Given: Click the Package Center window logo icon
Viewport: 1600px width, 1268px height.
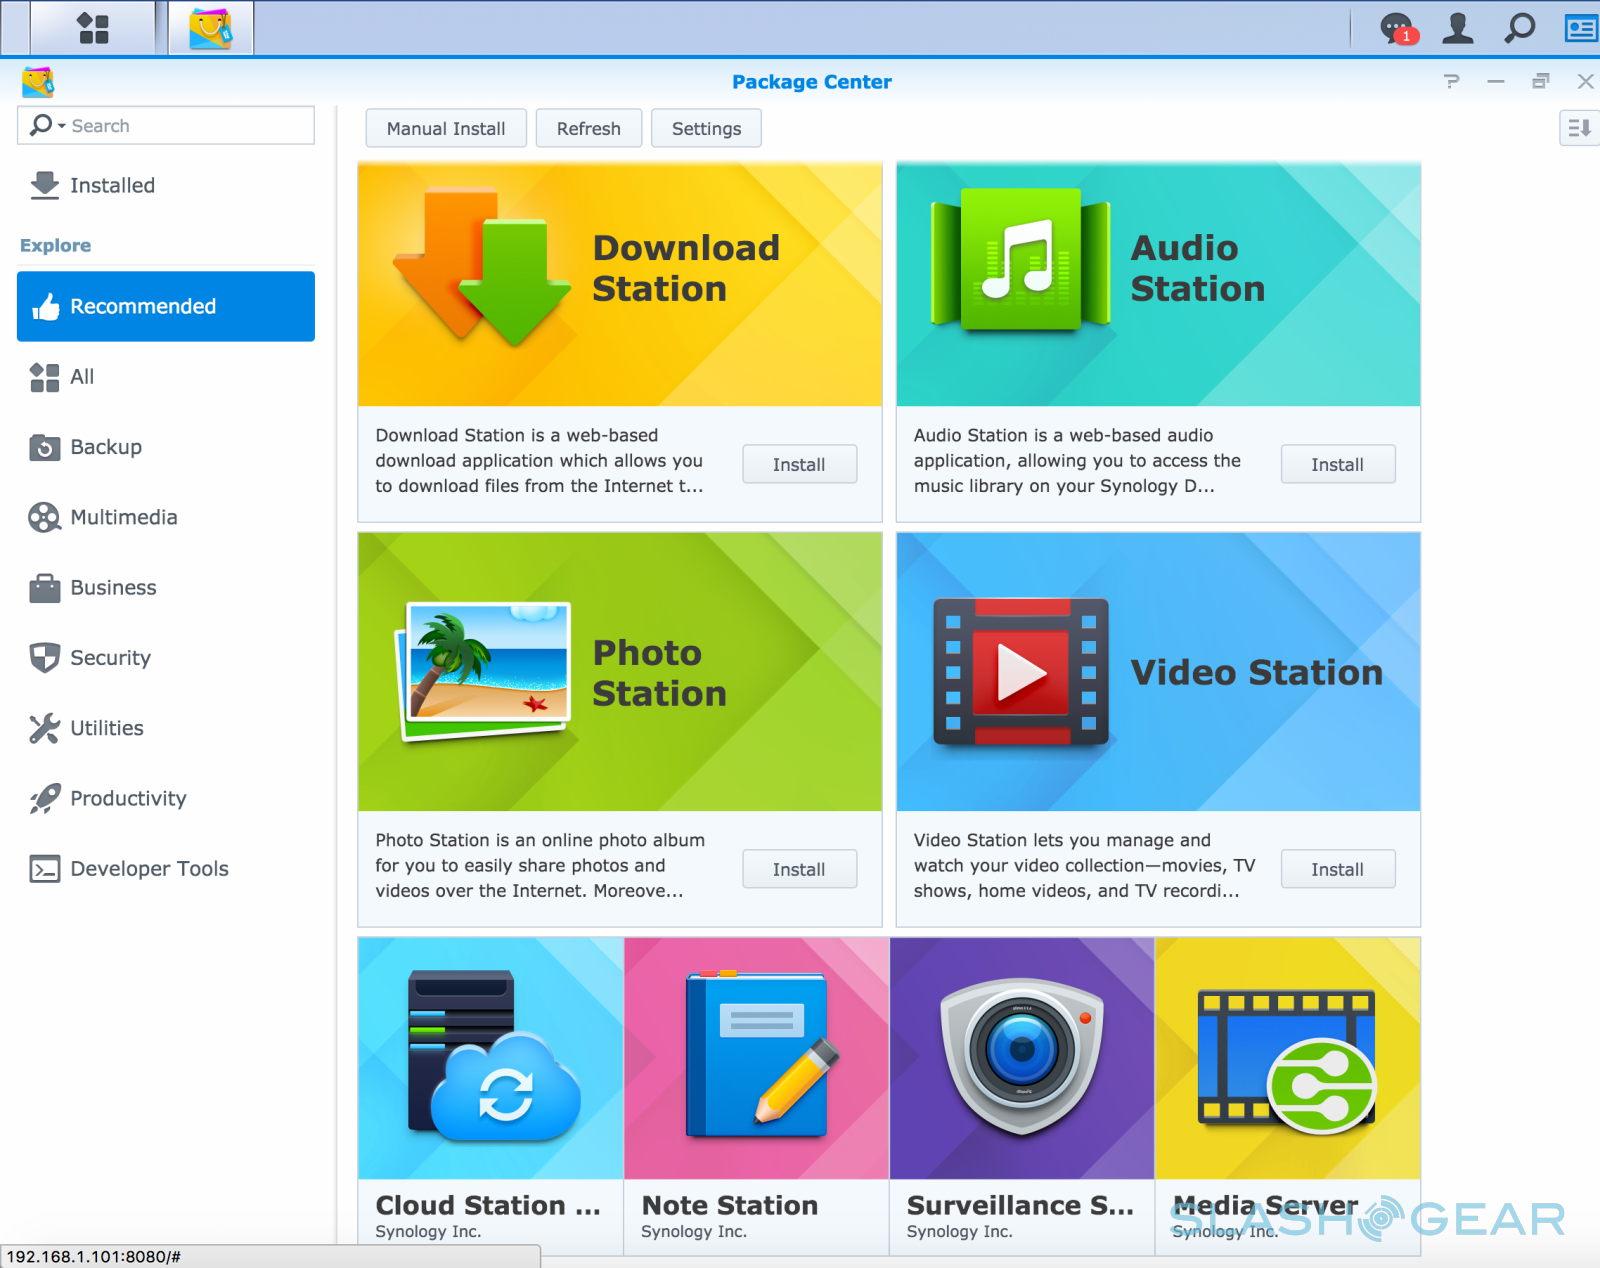Looking at the screenshot, I should pos(38,82).
